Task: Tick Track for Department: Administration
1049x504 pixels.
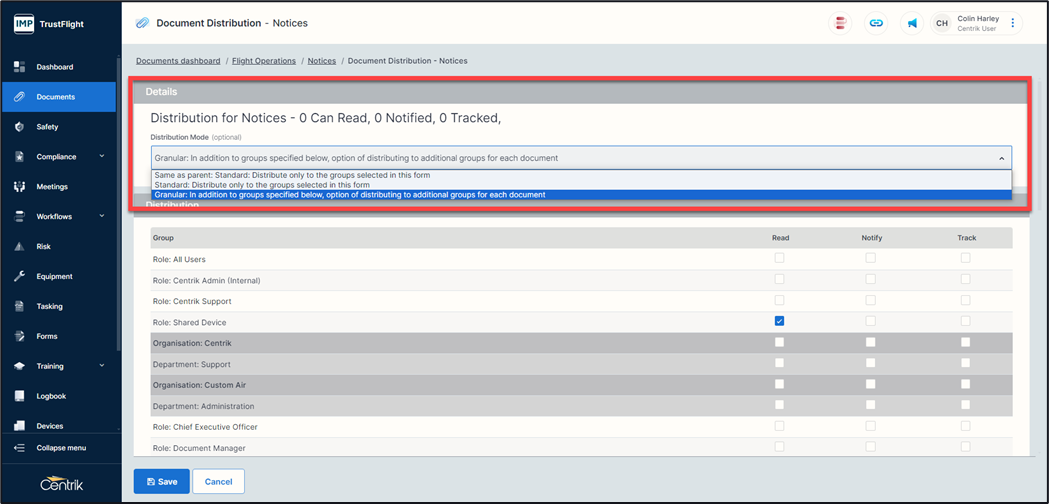Action: pyautogui.click(x=965, y=405)
